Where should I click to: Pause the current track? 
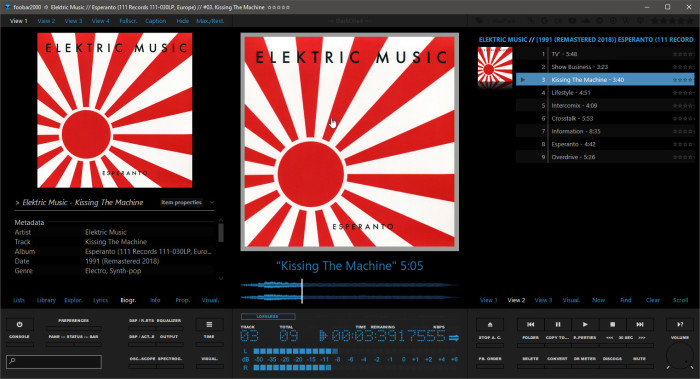tap(558, 325)
